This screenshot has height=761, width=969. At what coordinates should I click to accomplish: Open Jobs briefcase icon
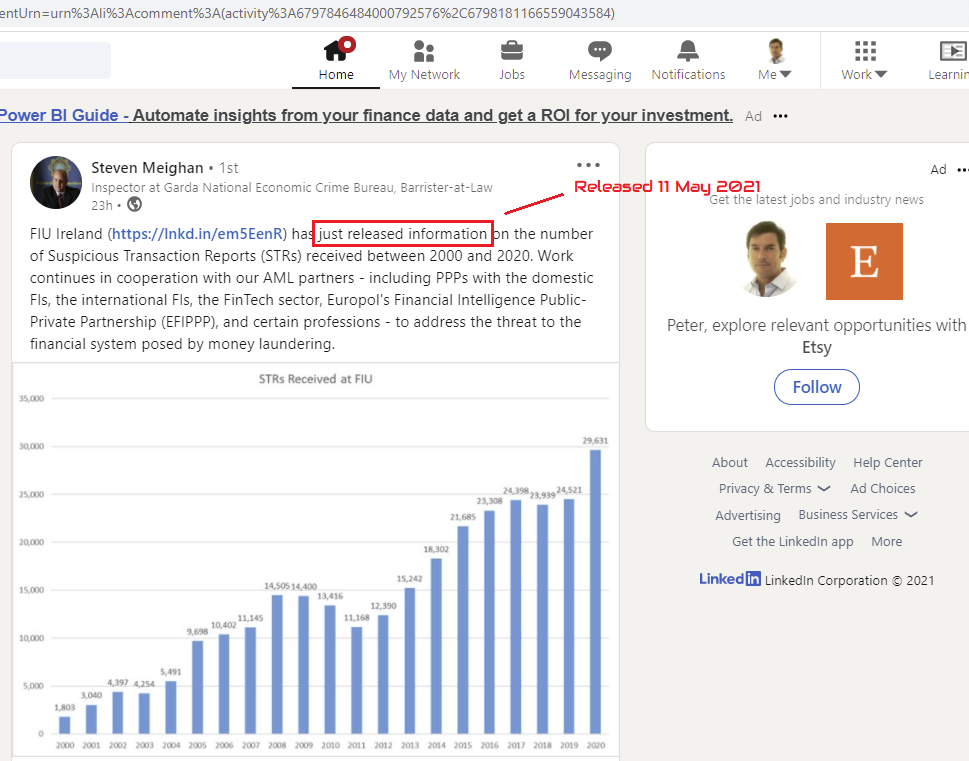coord(512,51)
